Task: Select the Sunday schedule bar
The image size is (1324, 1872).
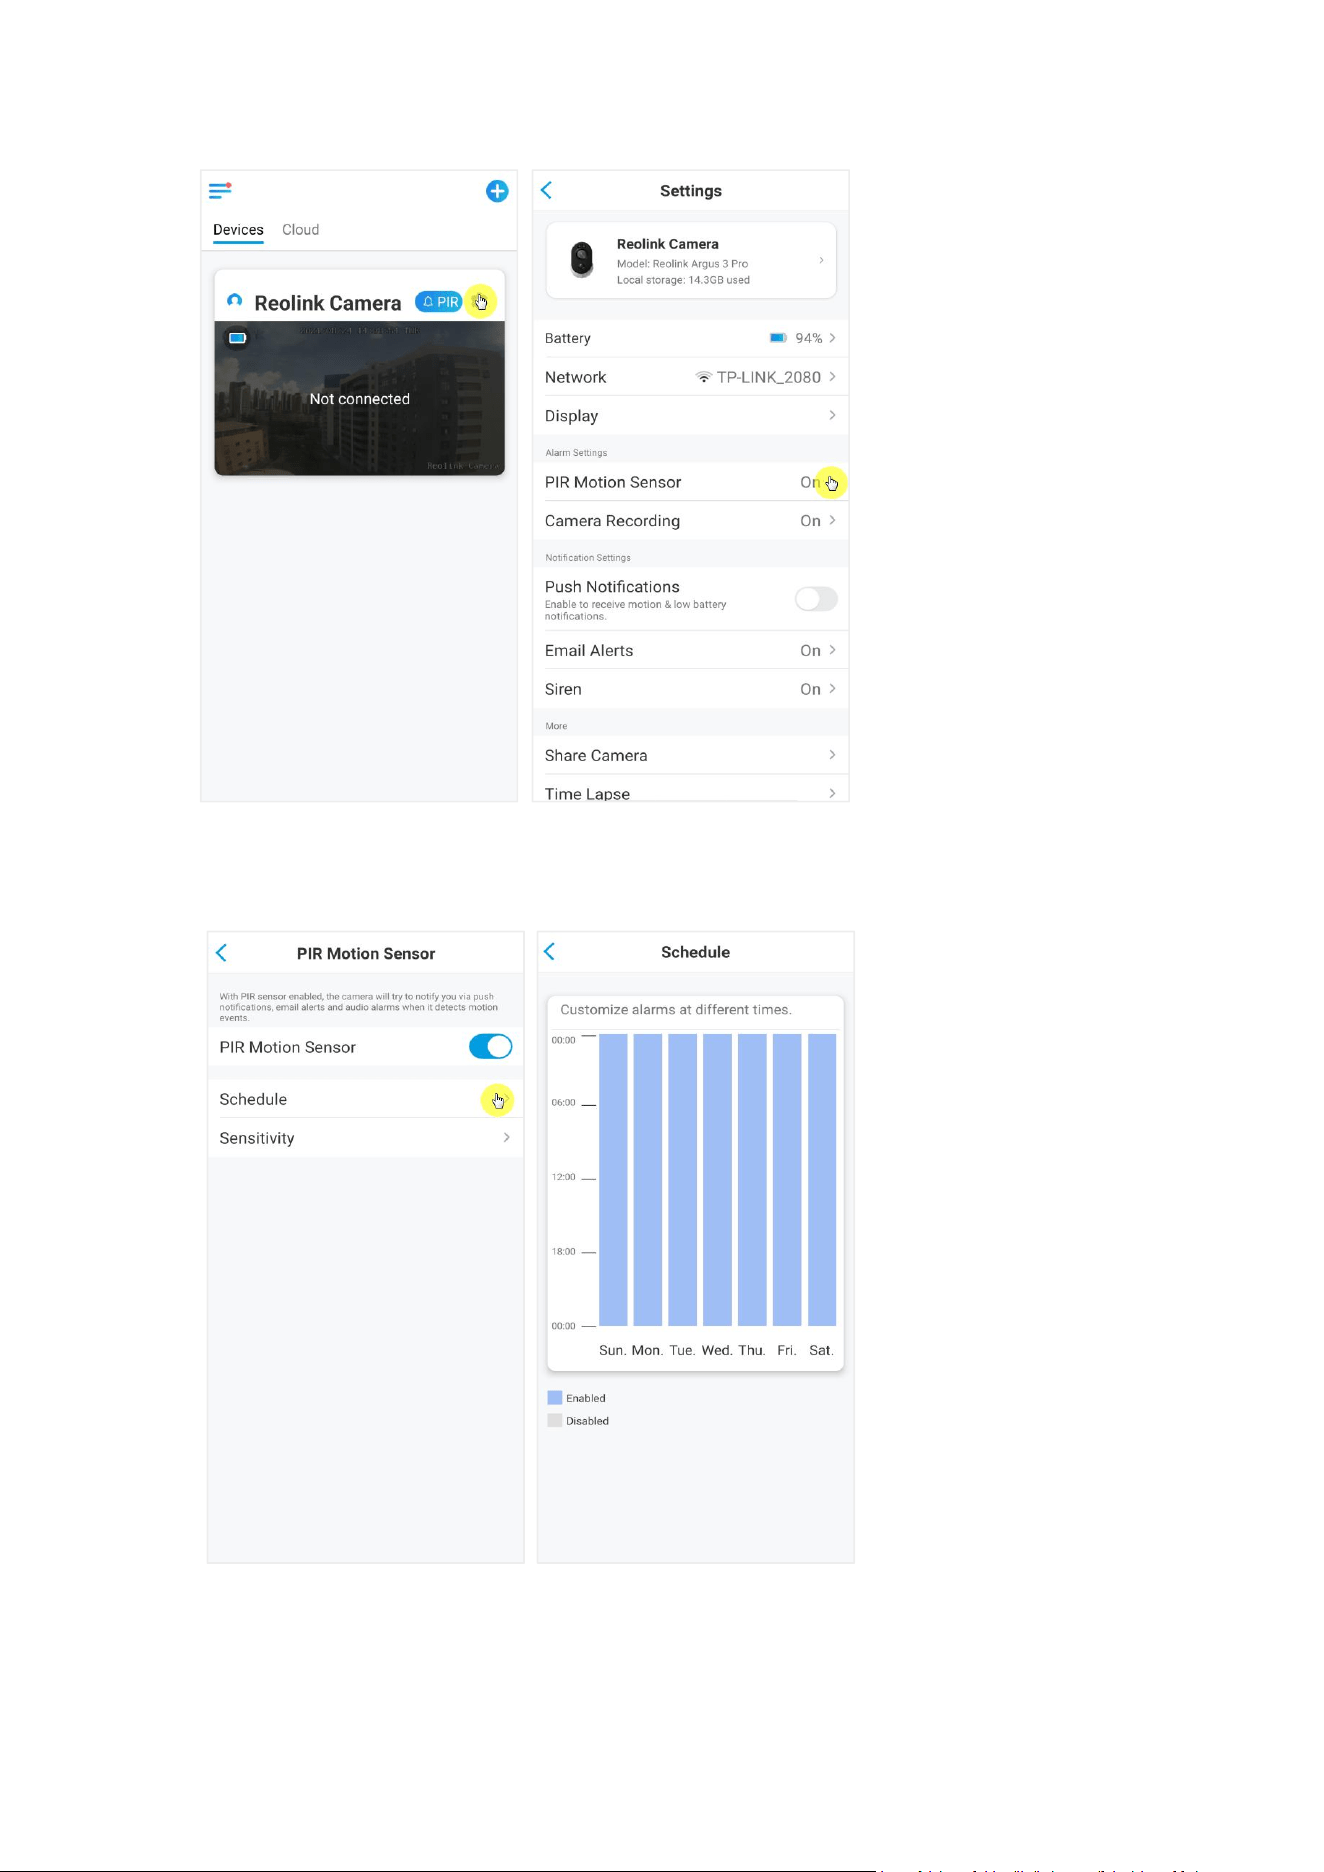Action: [613, 1180]
